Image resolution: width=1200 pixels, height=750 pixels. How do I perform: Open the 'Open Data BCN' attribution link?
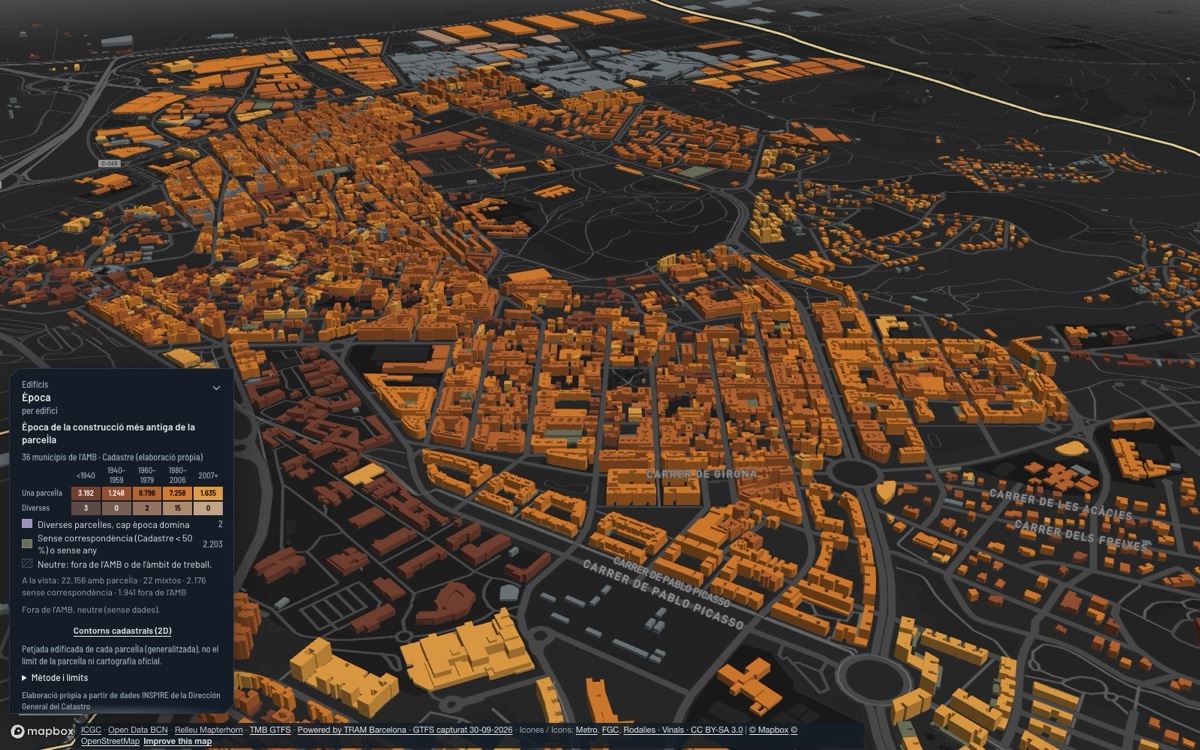[138, 730]
